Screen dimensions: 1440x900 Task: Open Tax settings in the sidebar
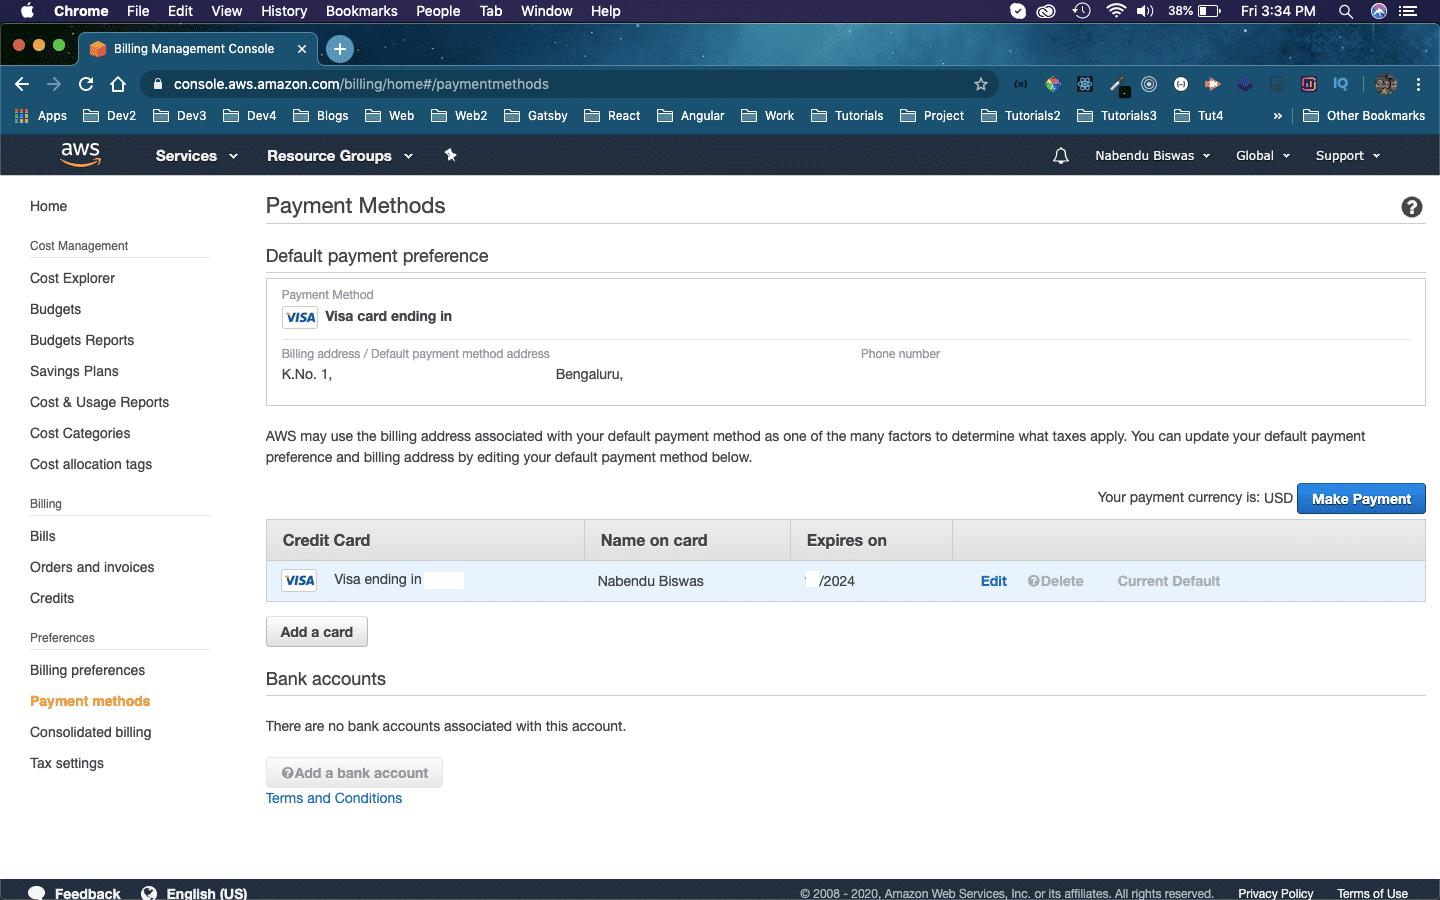pos(67,763)
